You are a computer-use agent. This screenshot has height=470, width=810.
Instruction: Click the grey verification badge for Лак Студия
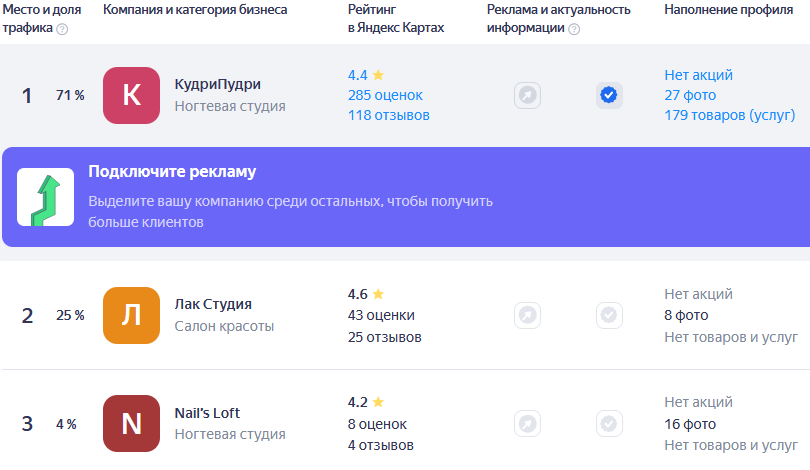click(x=609, y=316)
